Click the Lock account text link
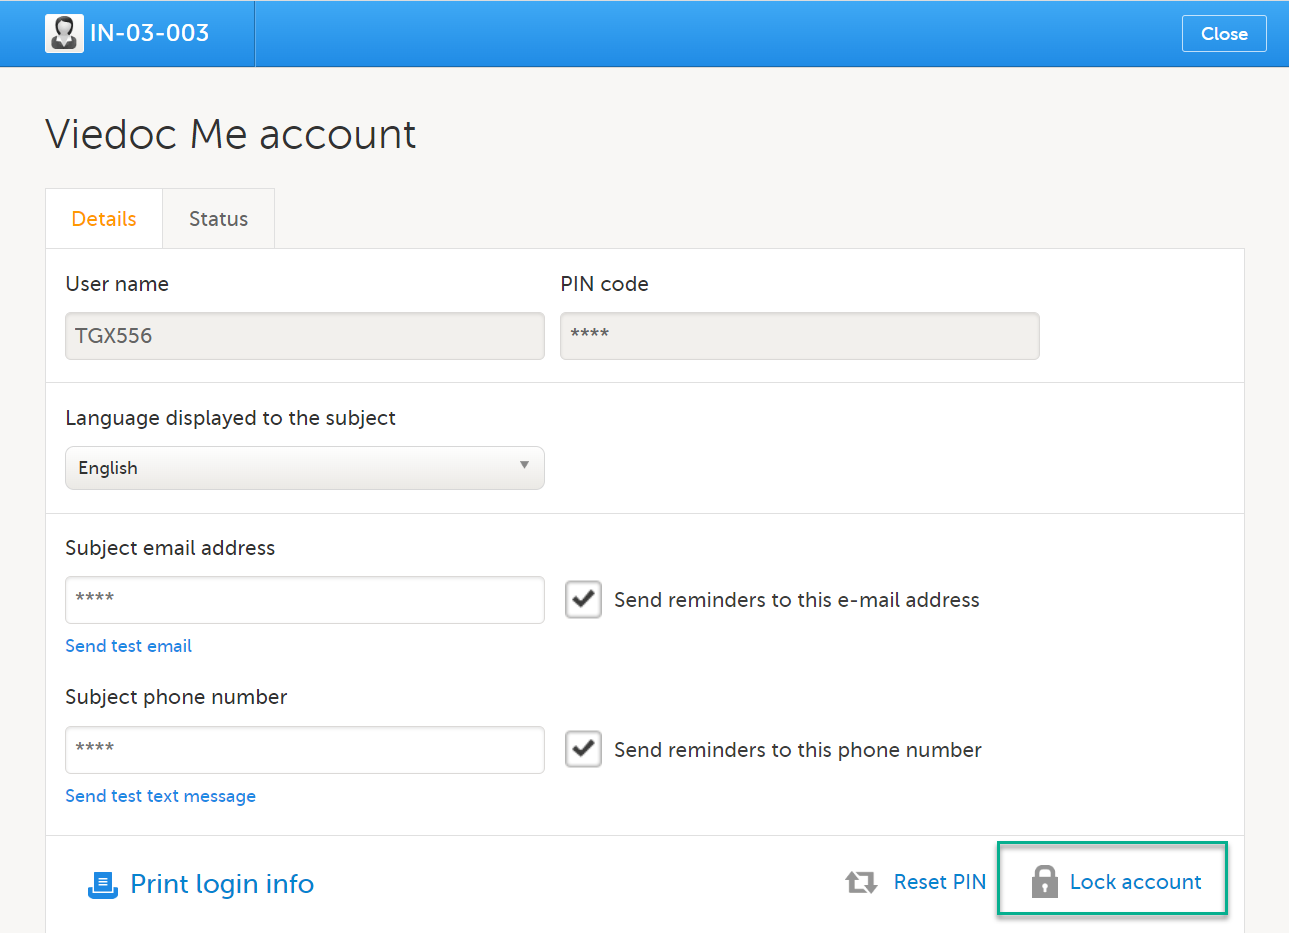1289x933 pixels. [1135, 882]
